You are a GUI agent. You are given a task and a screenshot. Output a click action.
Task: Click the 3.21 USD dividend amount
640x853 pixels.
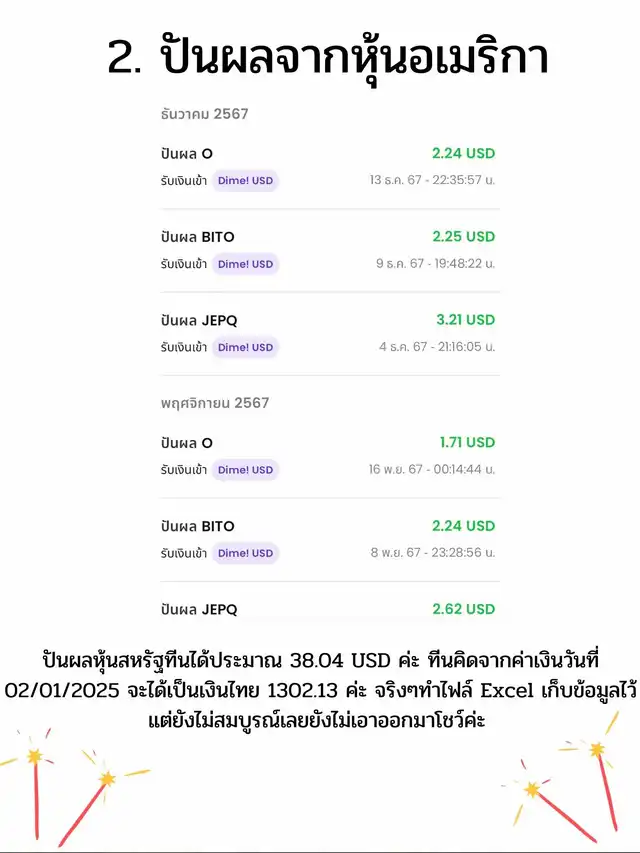(x=465, y=320)
